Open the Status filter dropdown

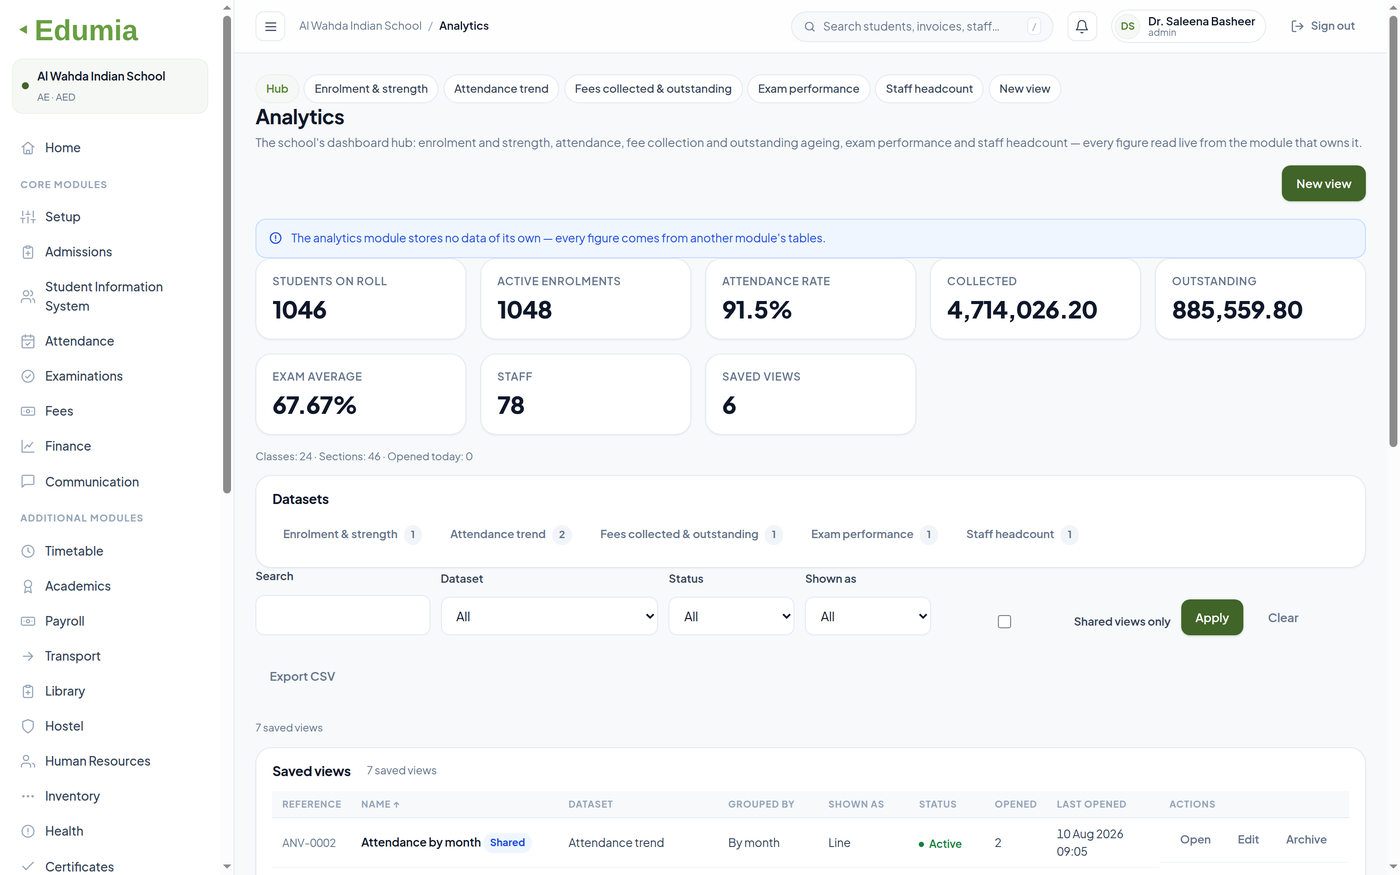pyautogui.click(x=731, y=616)
